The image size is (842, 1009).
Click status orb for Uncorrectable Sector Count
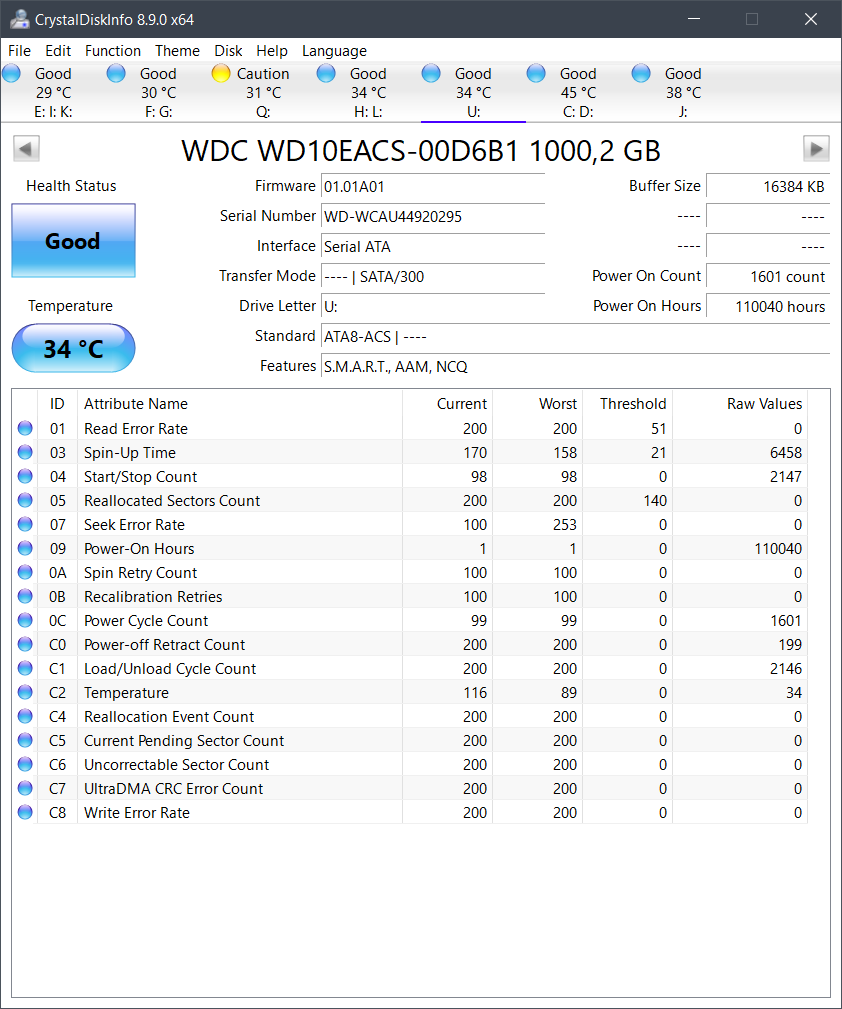point(25,764)
